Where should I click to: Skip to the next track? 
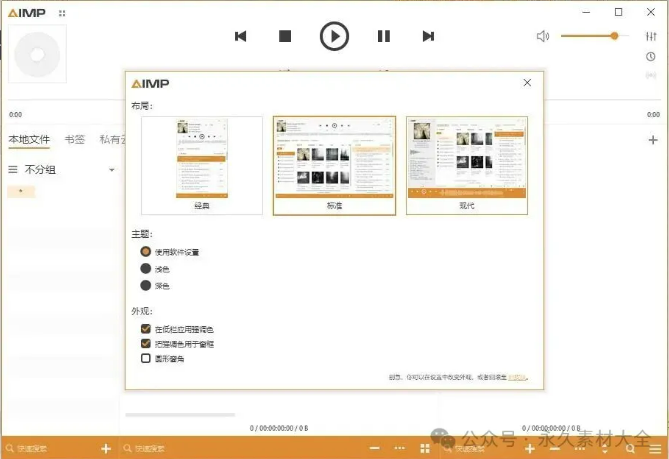click(428, 36)
